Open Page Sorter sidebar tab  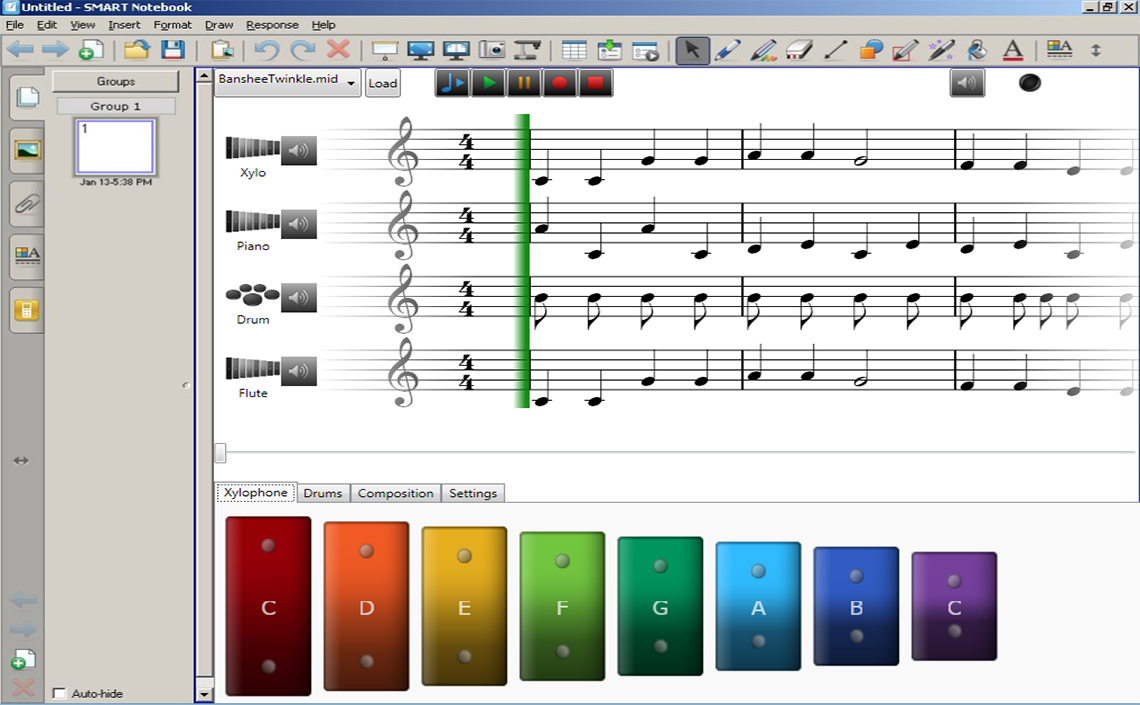(x=28, y=97)
